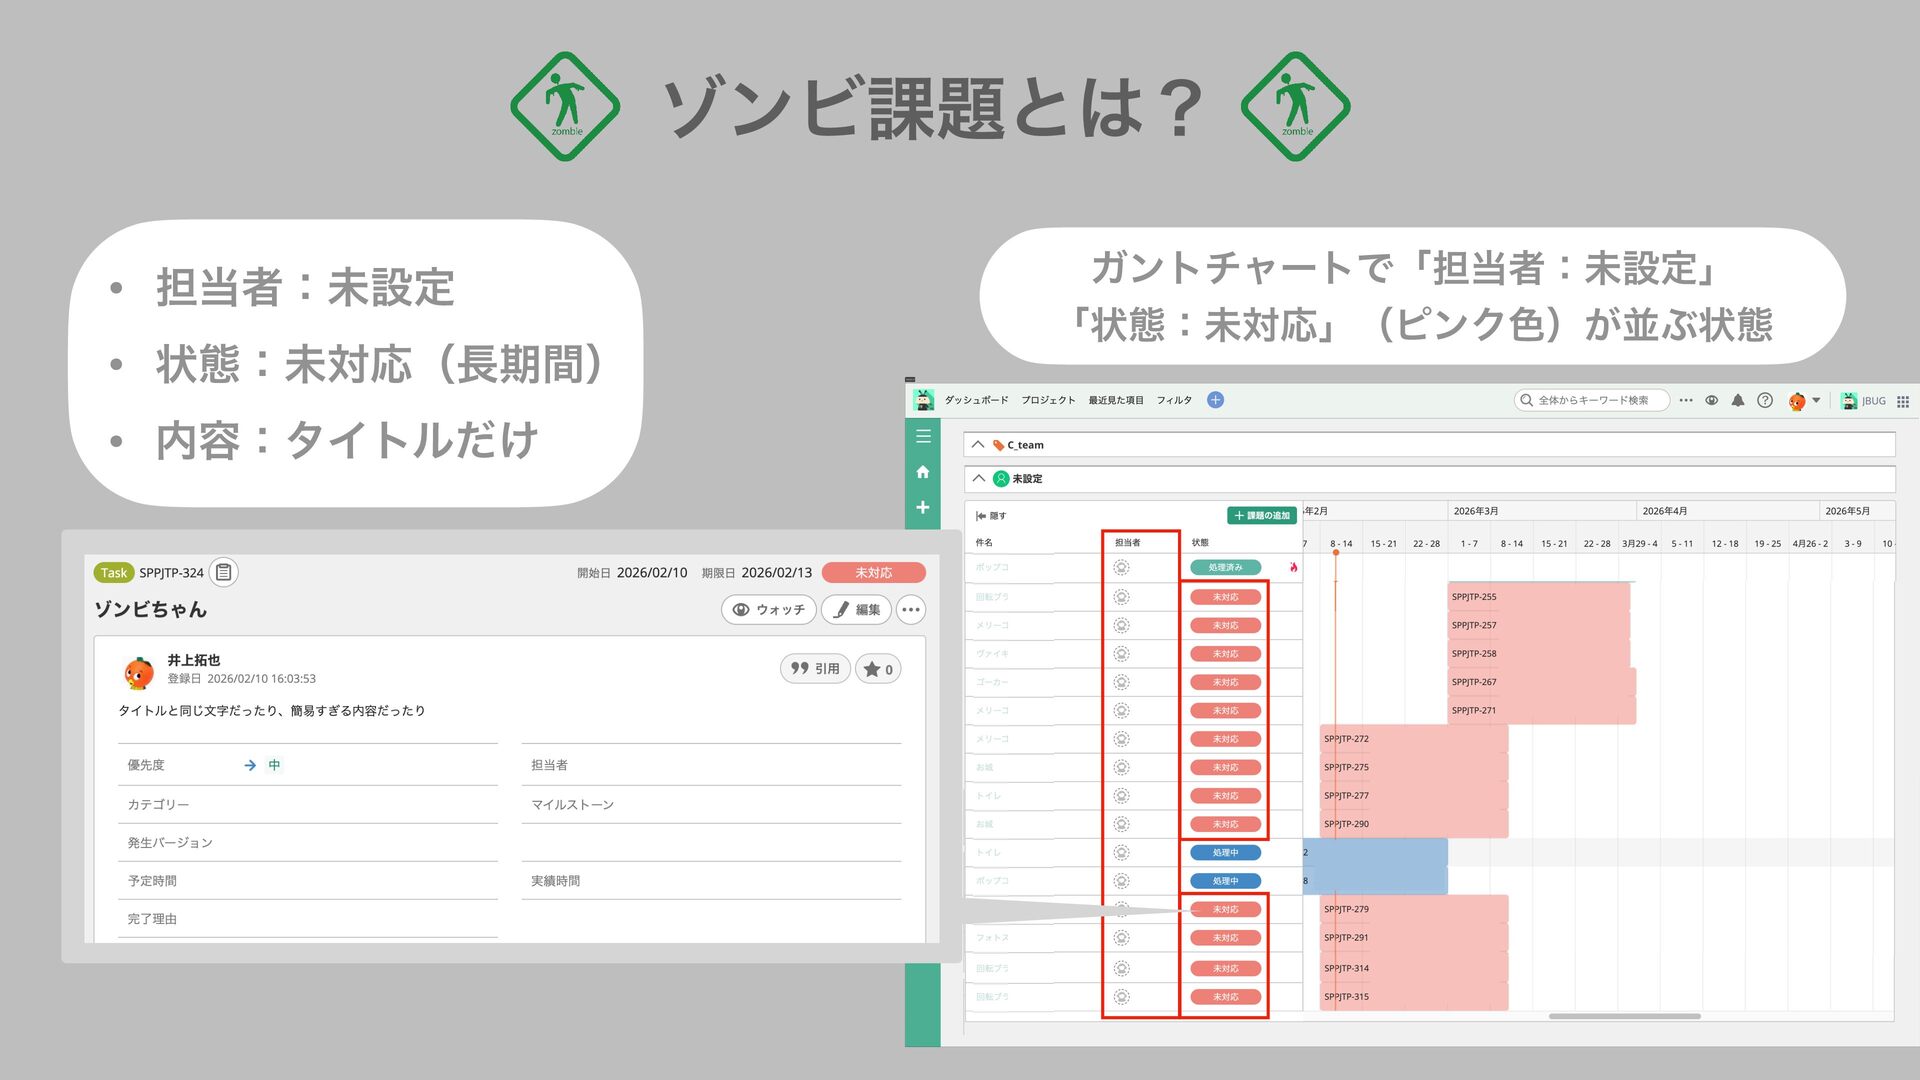1920x1080 pixels.
Task: Star the comment by 井上拓也
Action: [x=878, y=669]
